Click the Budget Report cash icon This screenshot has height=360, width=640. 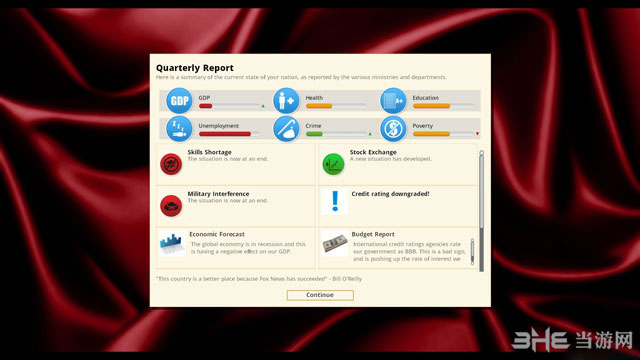pyautogui.click(x=335, y=243)
